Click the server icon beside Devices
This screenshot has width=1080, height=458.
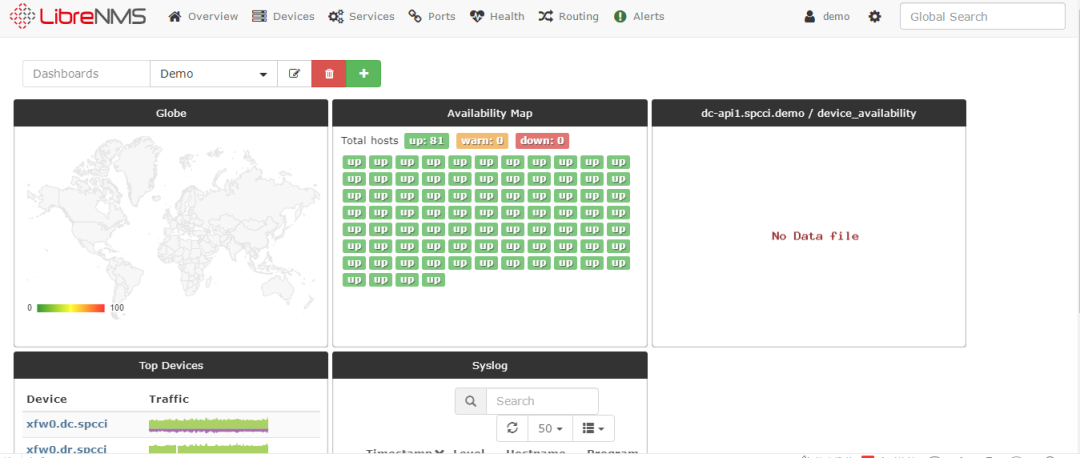point(259,16)
